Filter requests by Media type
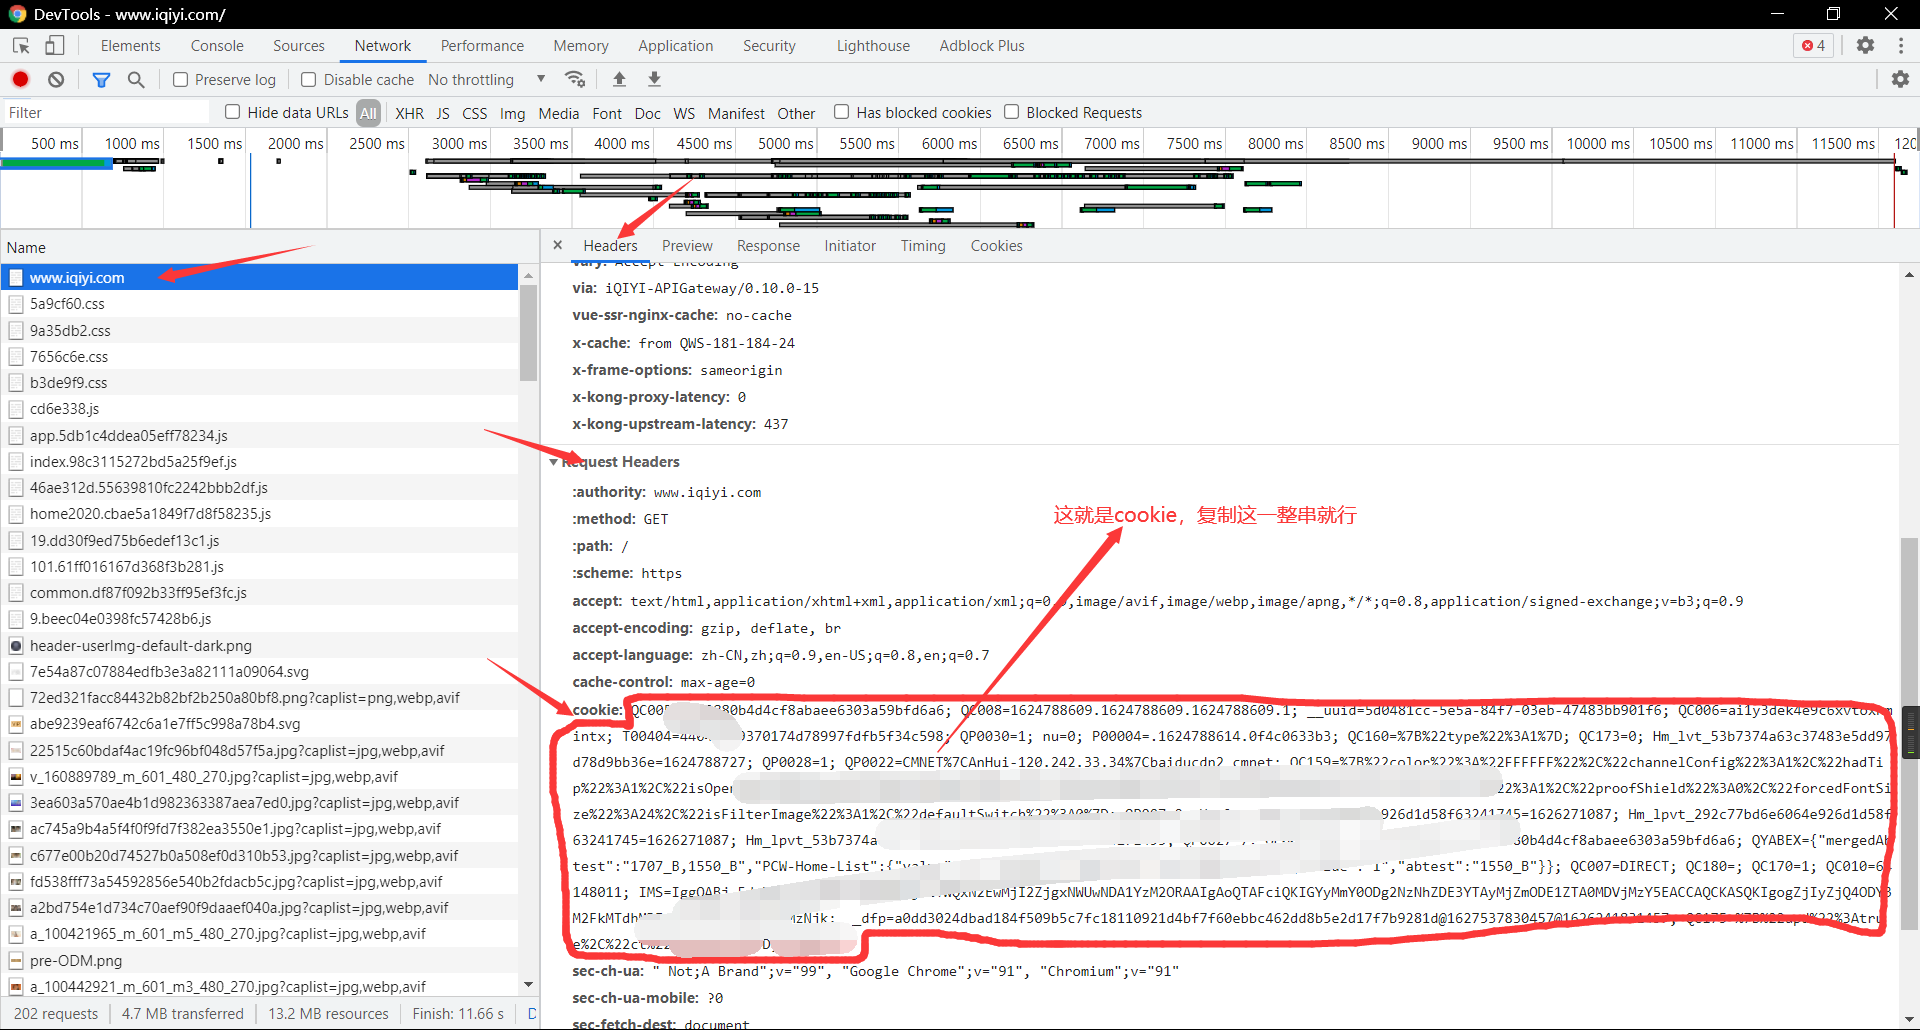Screen dimensions: 1920x1030 tap(558, 113)
